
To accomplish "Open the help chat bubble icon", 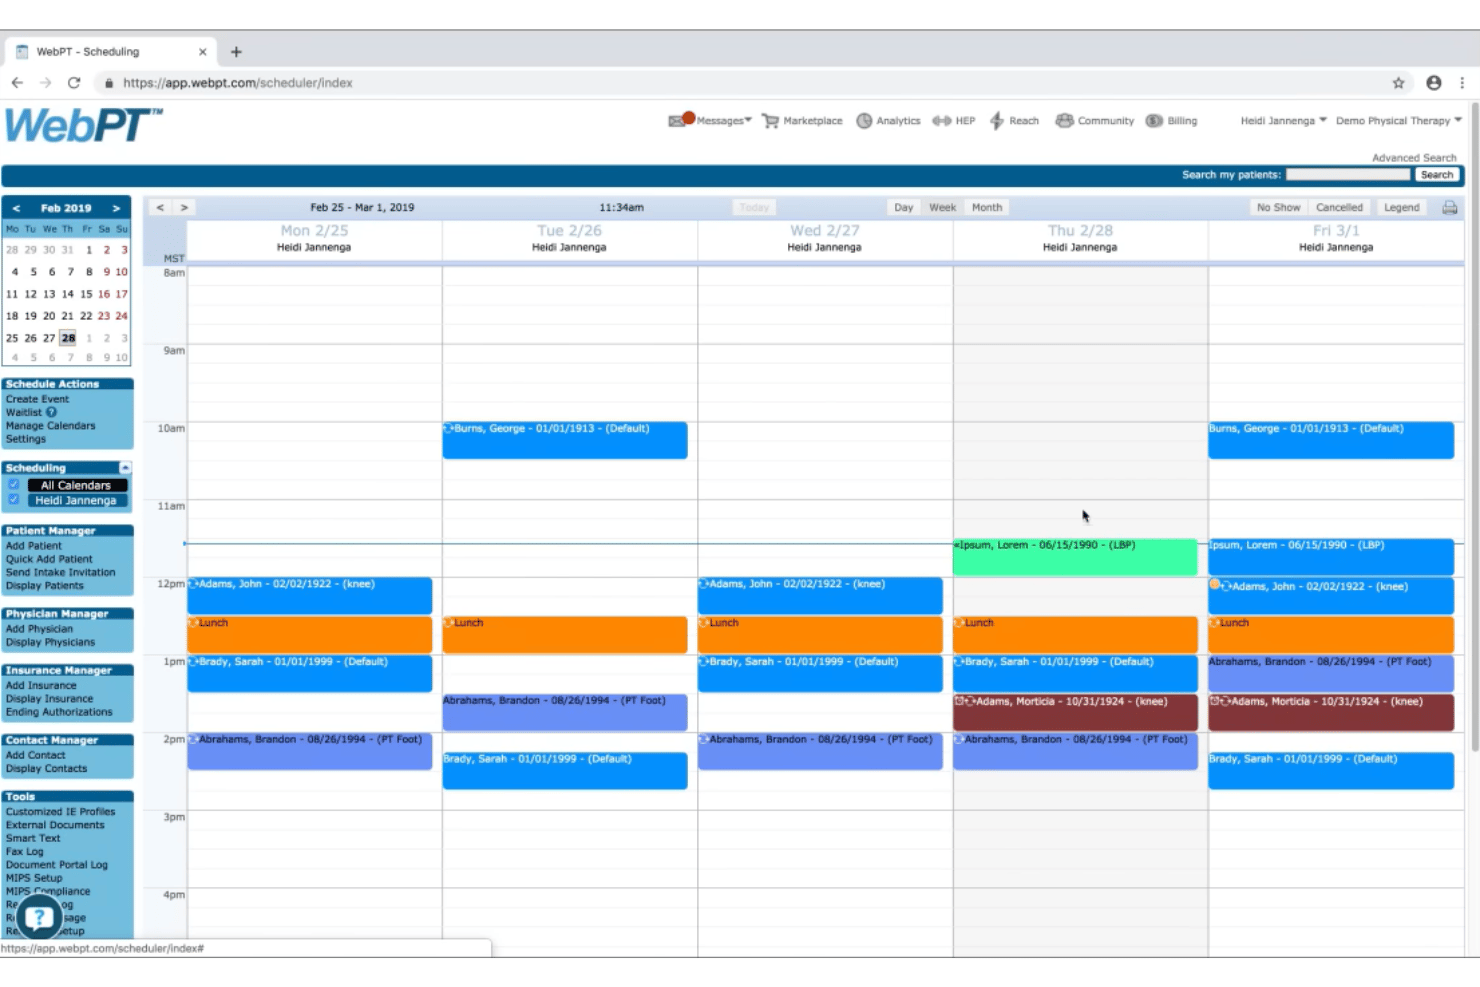I will coord(39,916).
